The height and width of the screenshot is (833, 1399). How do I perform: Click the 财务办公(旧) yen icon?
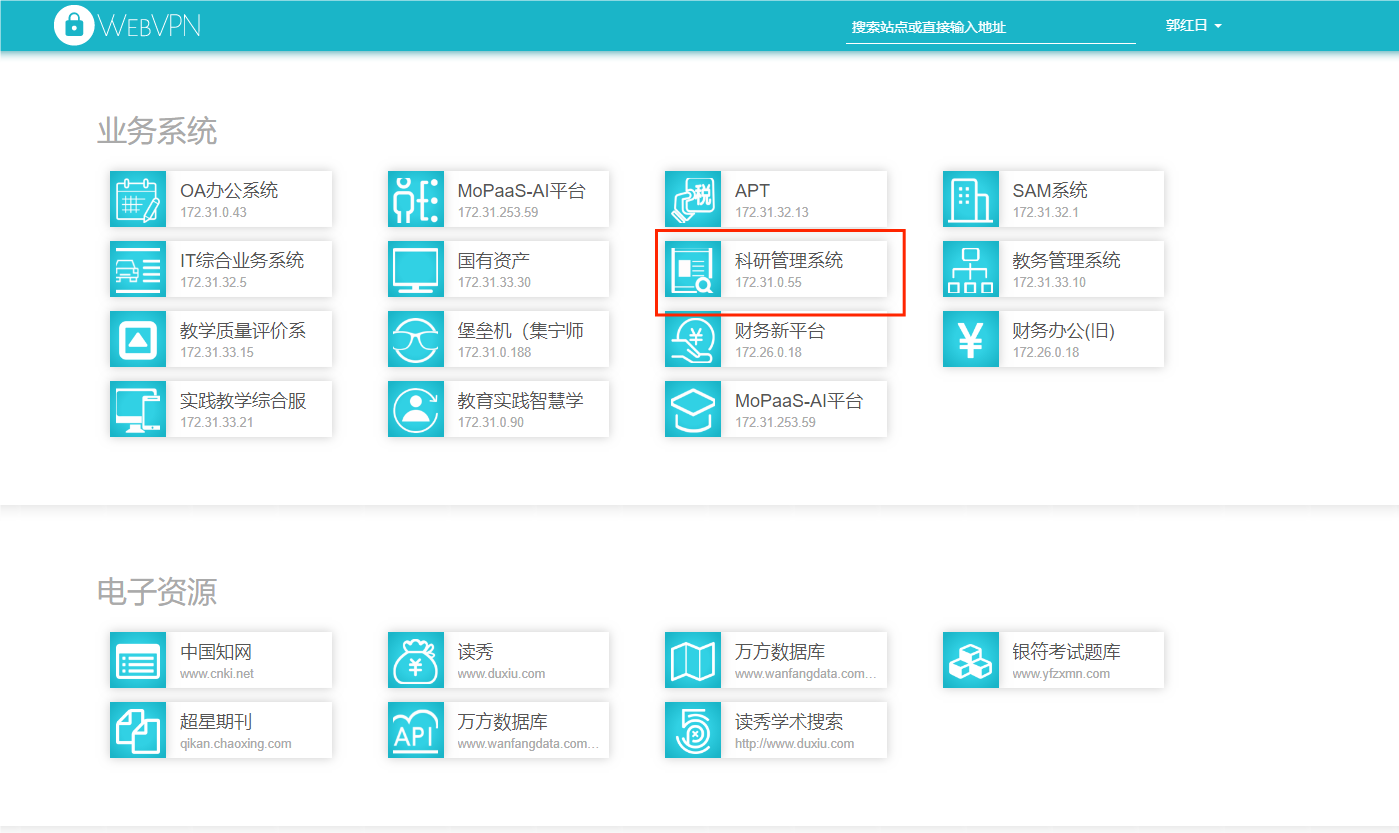(x=971, y=339)
